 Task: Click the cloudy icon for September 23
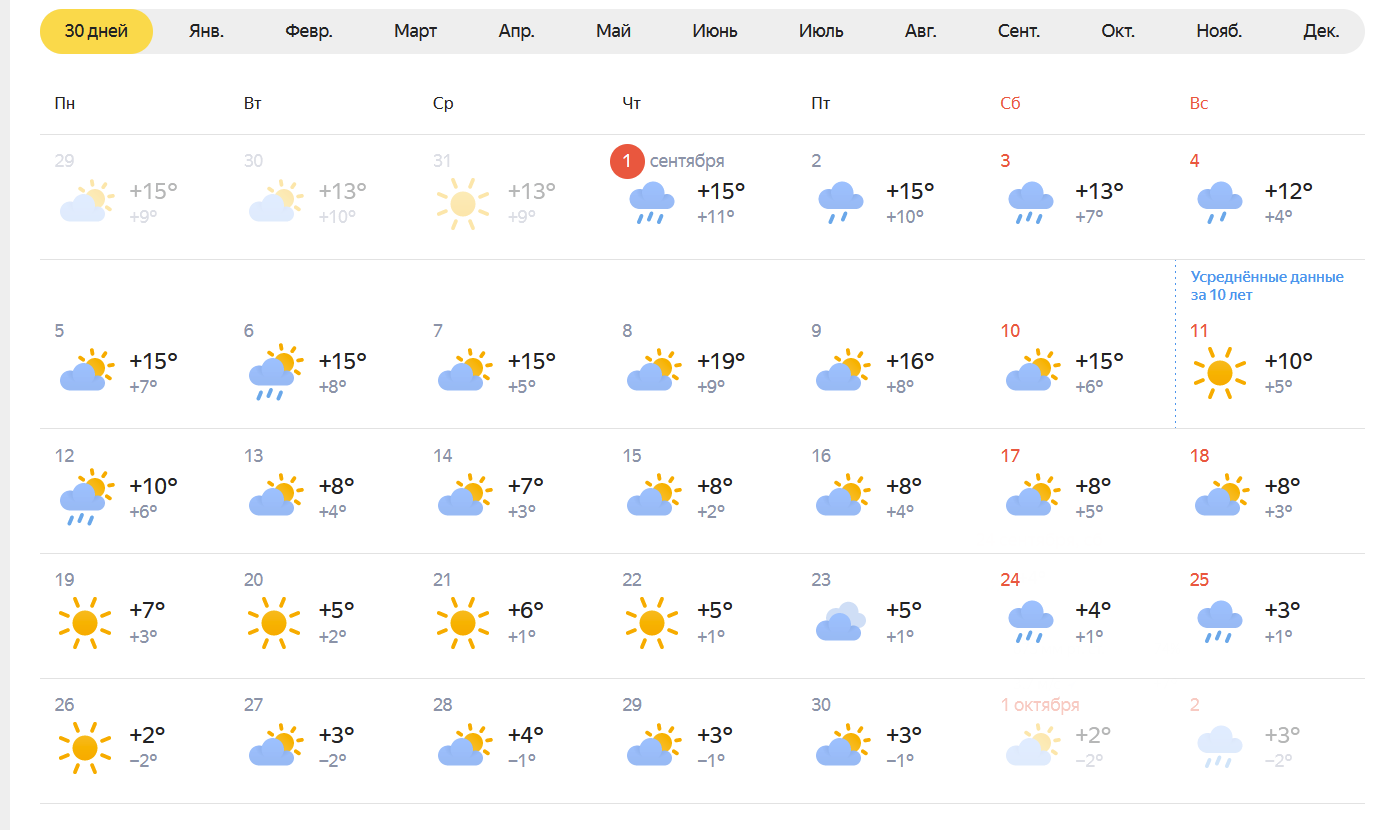point(841,622)
